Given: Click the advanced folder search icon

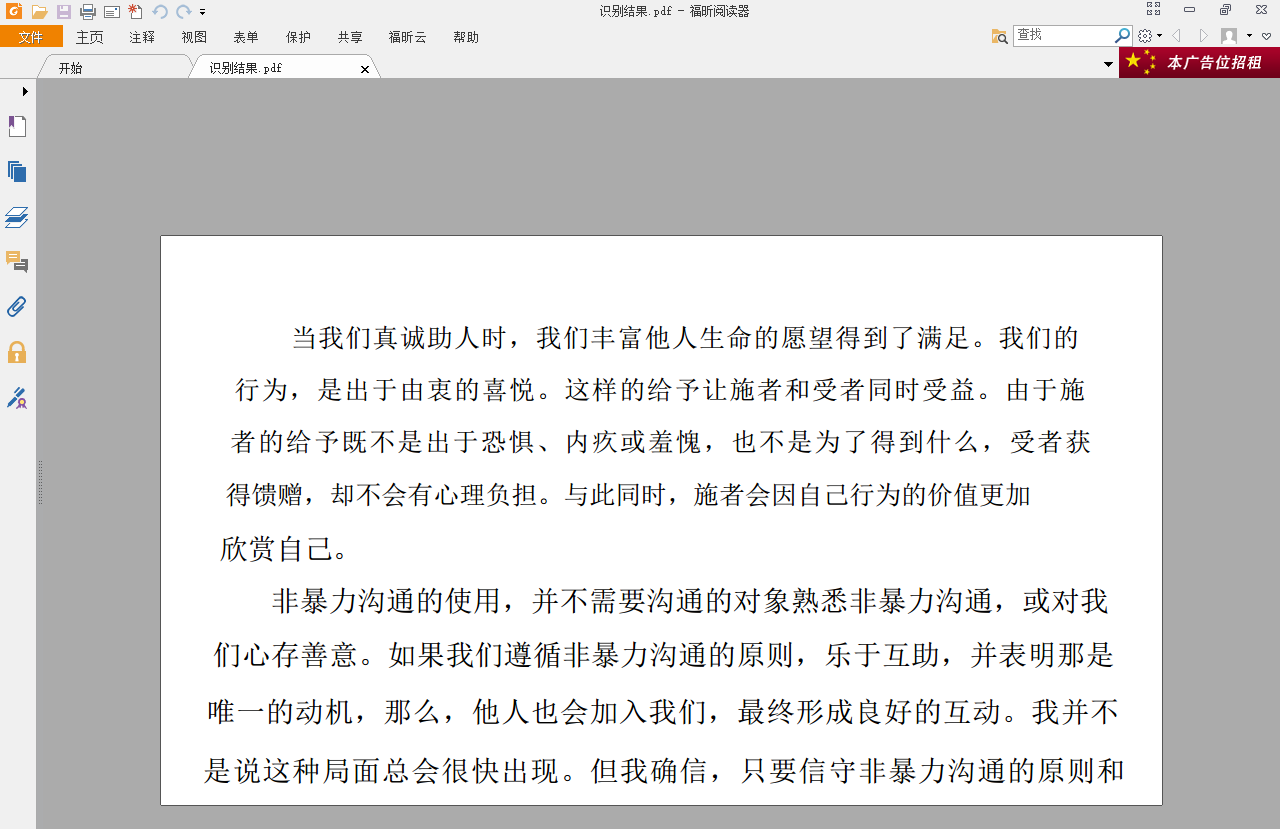Looking at the screenshot, I should click(x=999, y=37).
